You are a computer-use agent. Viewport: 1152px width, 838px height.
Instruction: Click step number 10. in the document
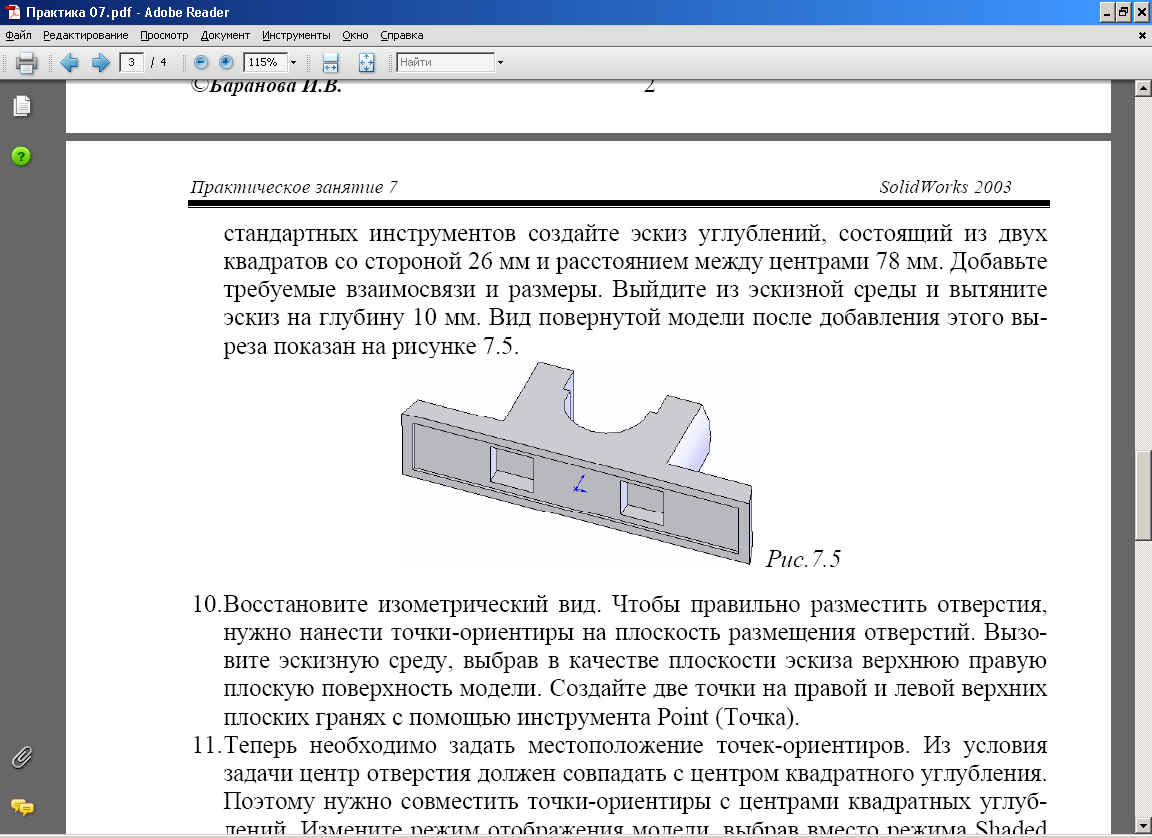pos(206,604)
